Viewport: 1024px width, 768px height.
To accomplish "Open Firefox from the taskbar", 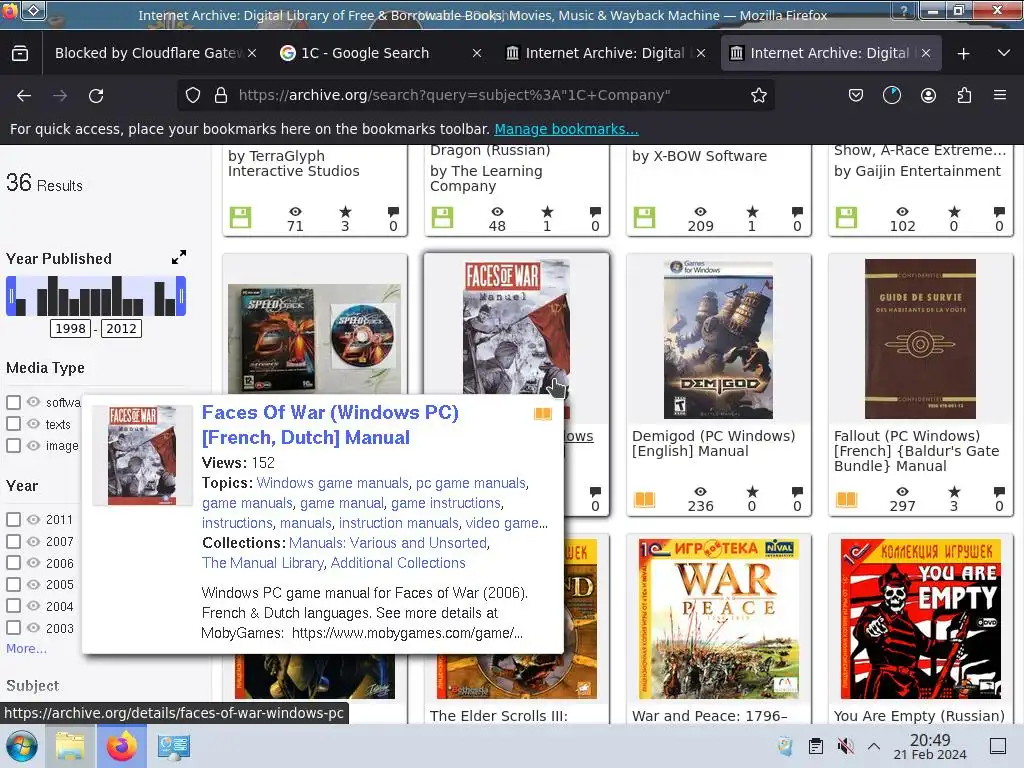I will click(122, 746).
